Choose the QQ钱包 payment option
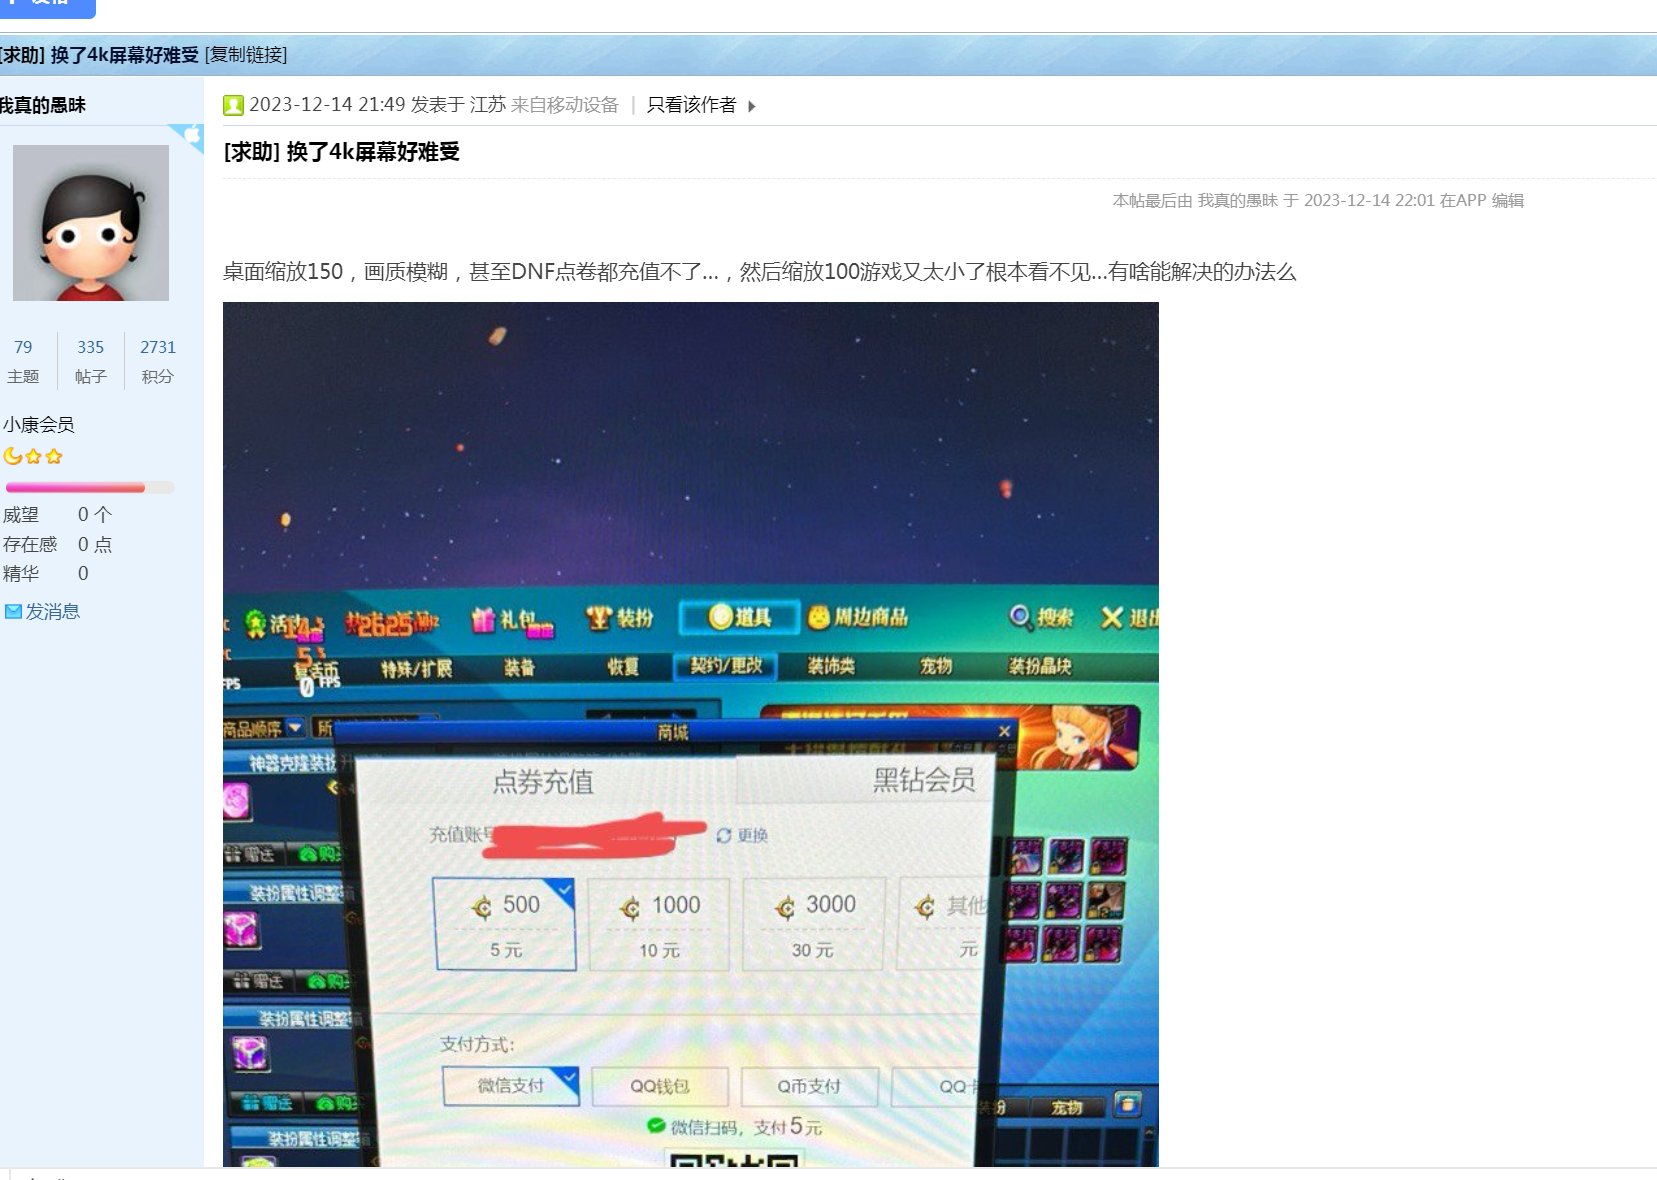1657x1180 pixels. [659, 1087]
